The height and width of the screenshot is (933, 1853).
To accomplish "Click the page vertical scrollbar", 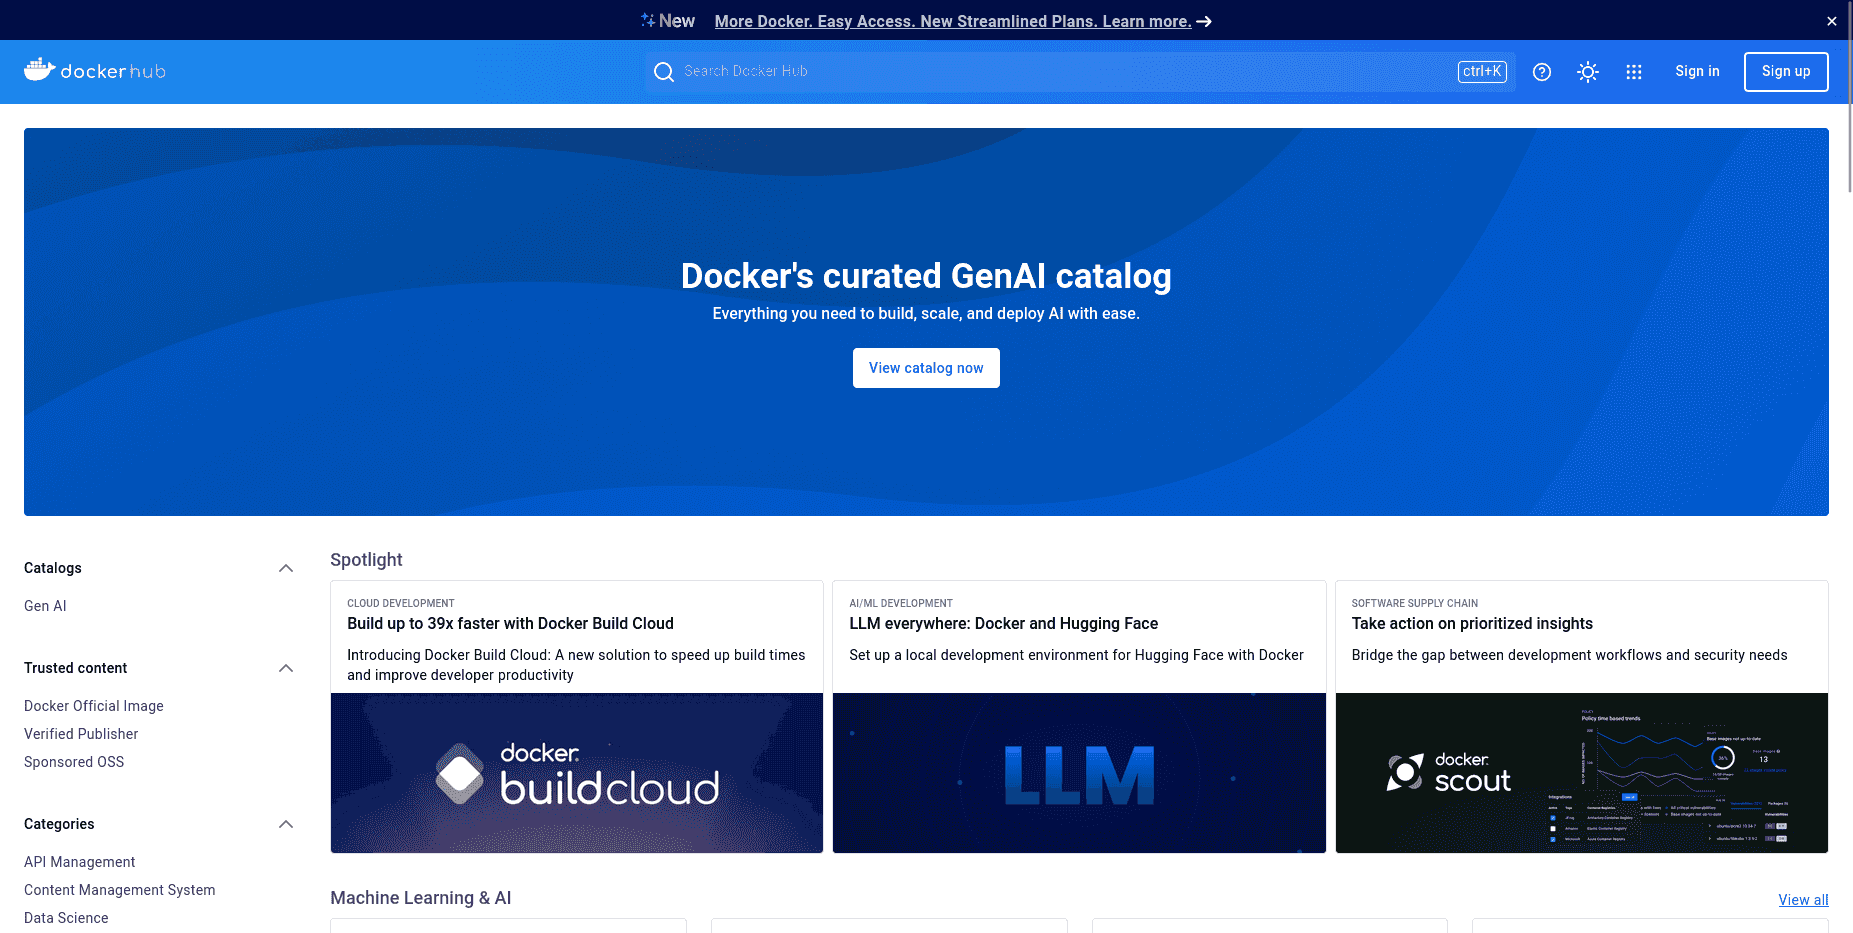I will point(1849,96).
